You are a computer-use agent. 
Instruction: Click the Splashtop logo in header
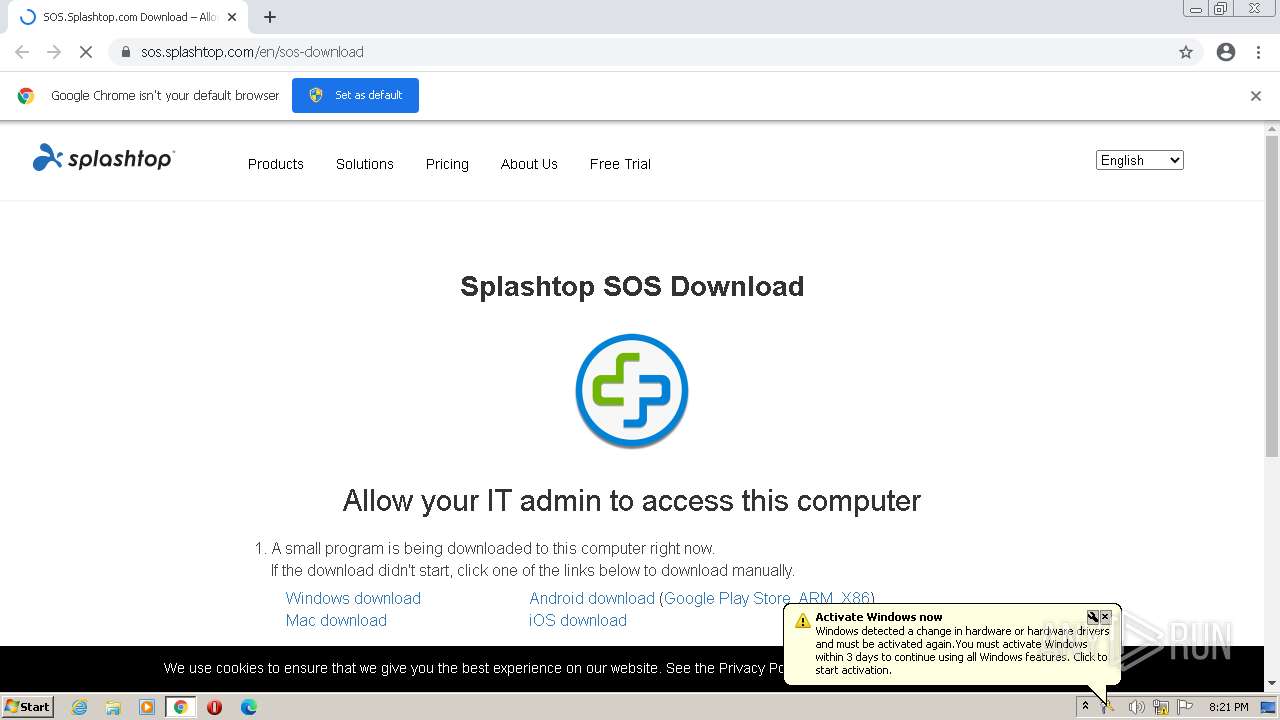pyautogui.click(x=104, y=158)
